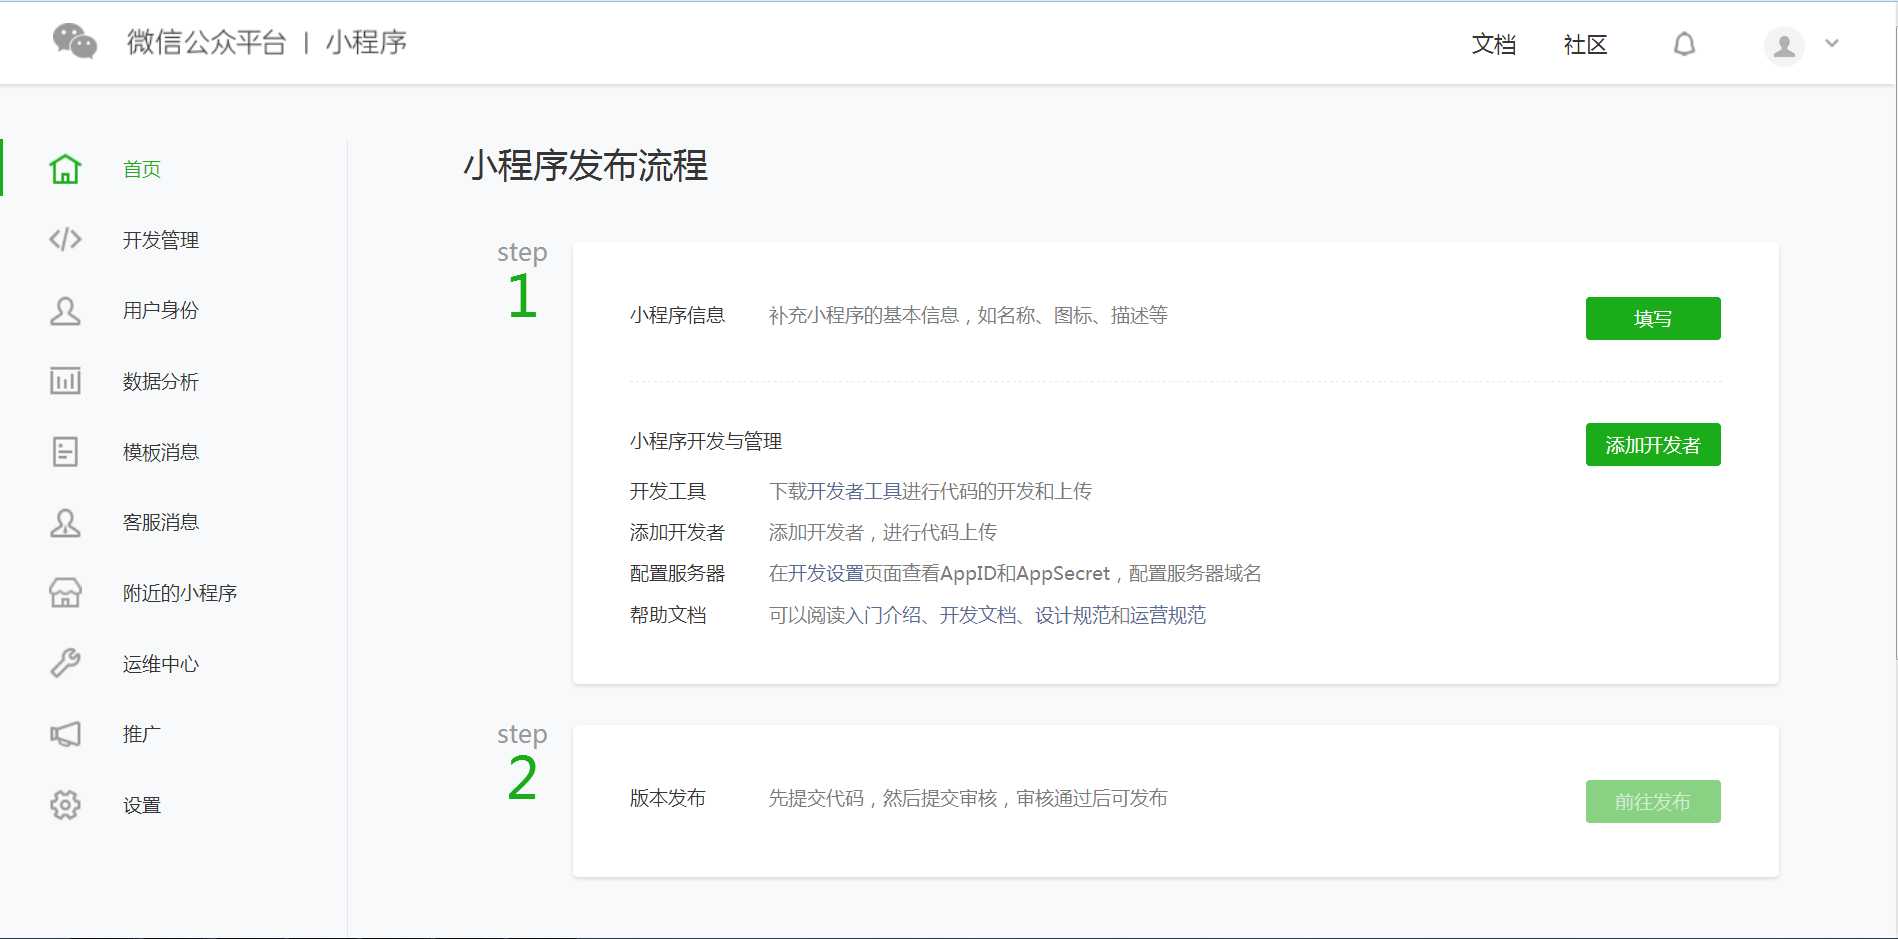Image resolution: width=1898 pixels, height=939 pixels.
Task: Click the 开发工具 row label
Action: tap(668, 491)
